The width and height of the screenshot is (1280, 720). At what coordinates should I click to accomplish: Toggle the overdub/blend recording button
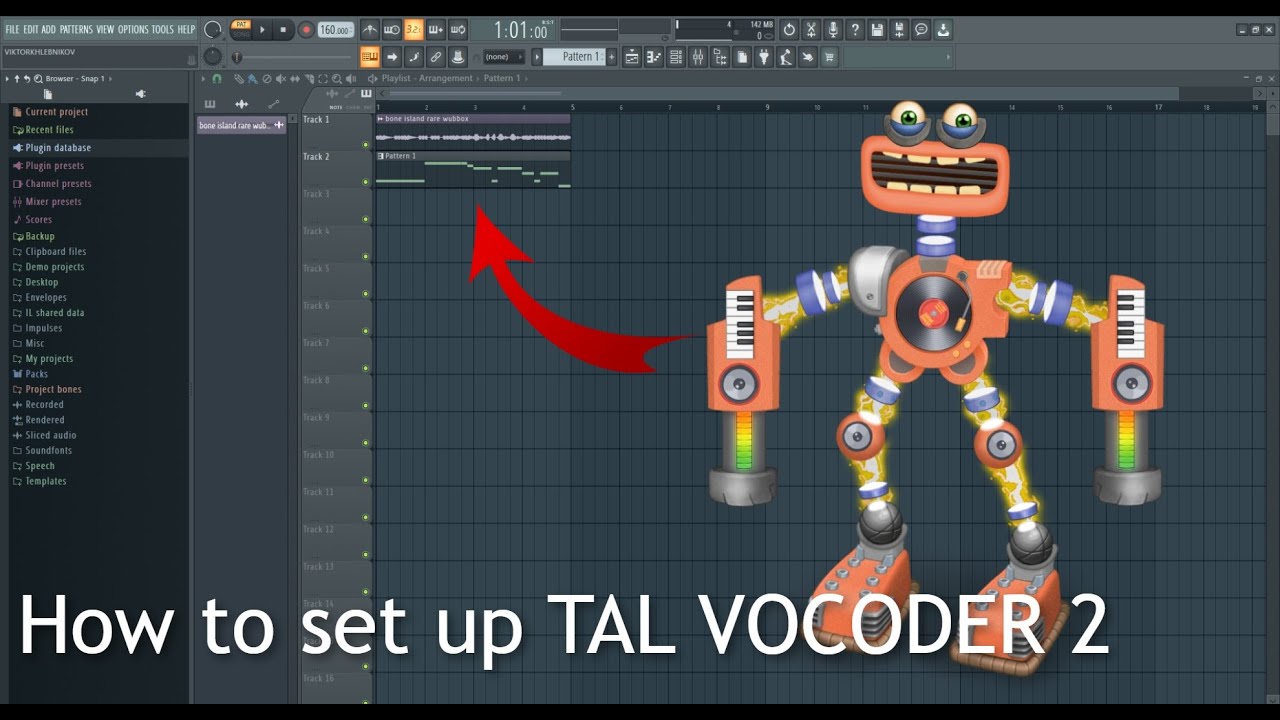pos(435,30)
